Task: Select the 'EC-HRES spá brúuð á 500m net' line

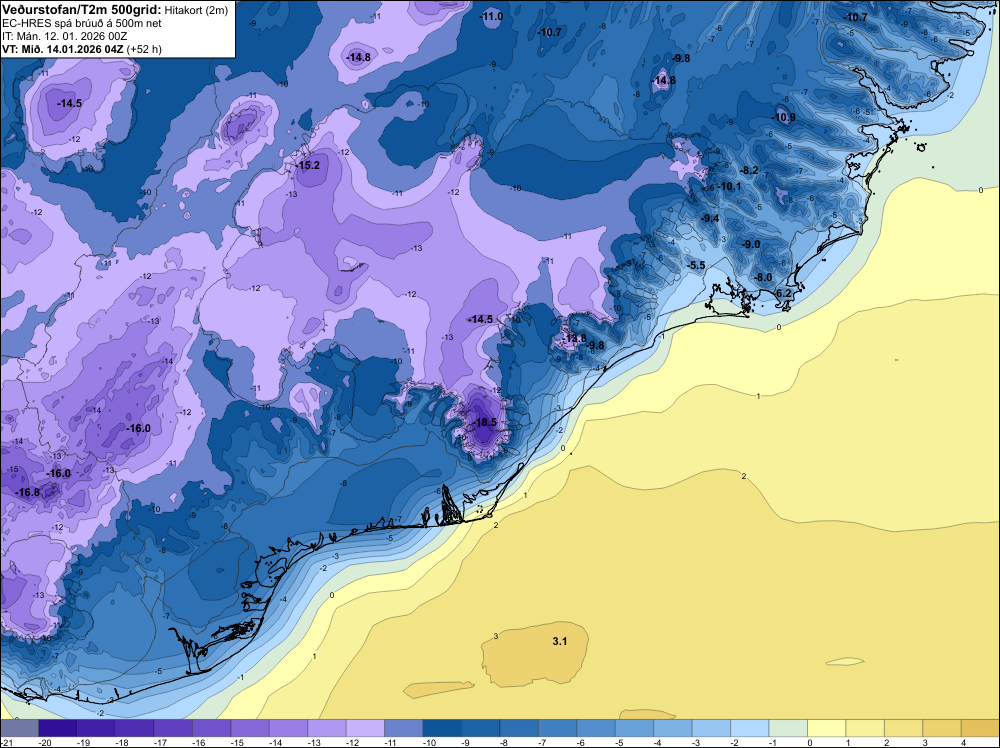Action: point(82,23)
